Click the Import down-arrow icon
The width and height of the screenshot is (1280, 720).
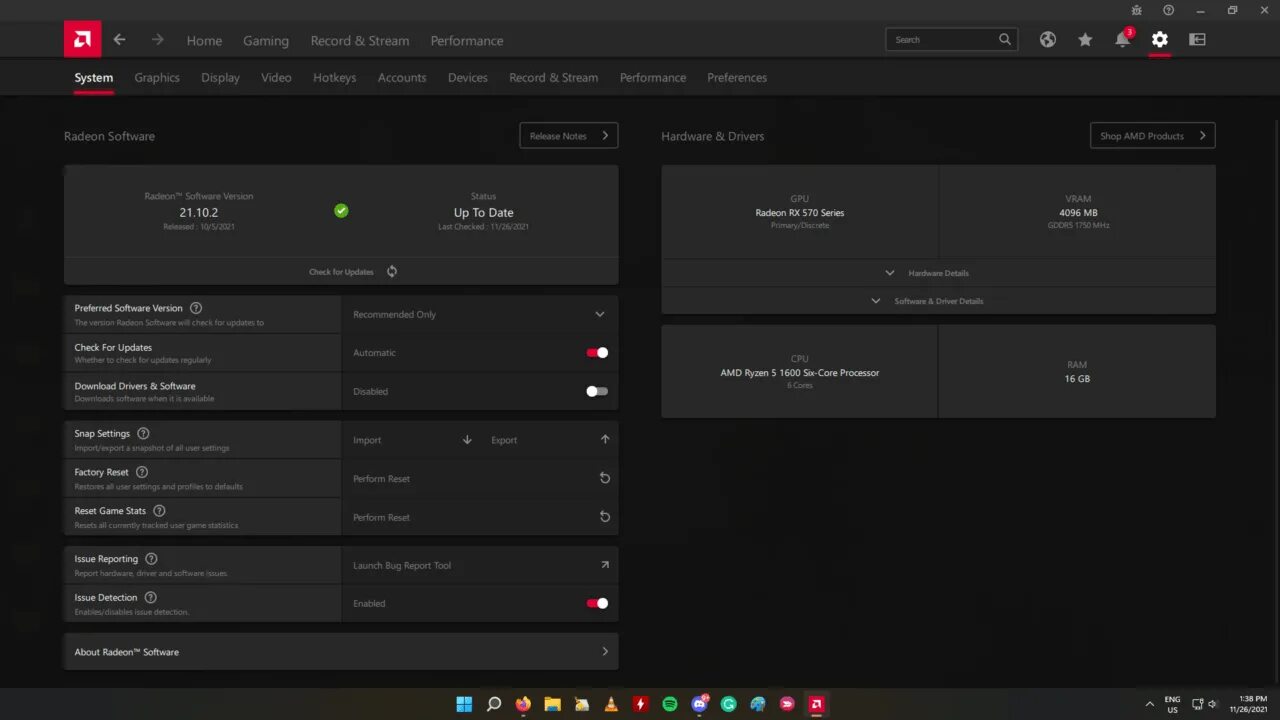click(467, 440)
